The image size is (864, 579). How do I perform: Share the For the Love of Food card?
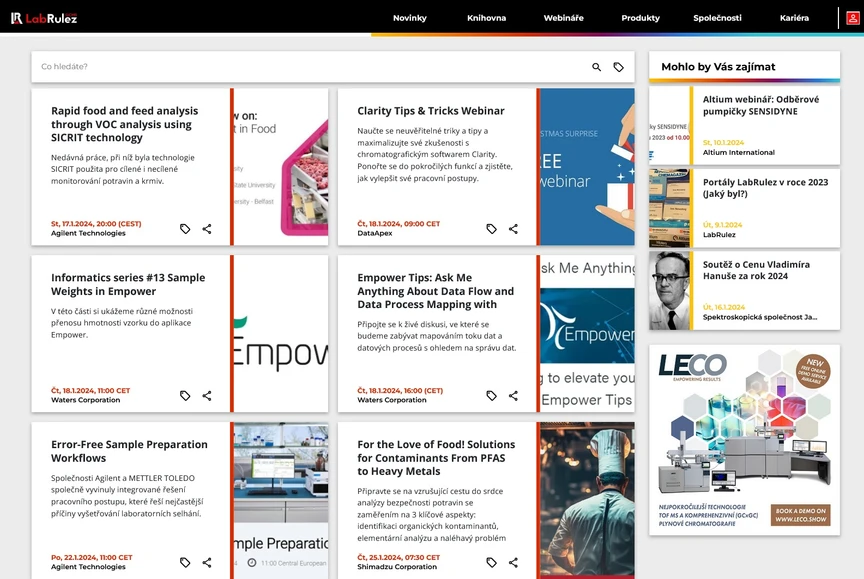point(513,563)
